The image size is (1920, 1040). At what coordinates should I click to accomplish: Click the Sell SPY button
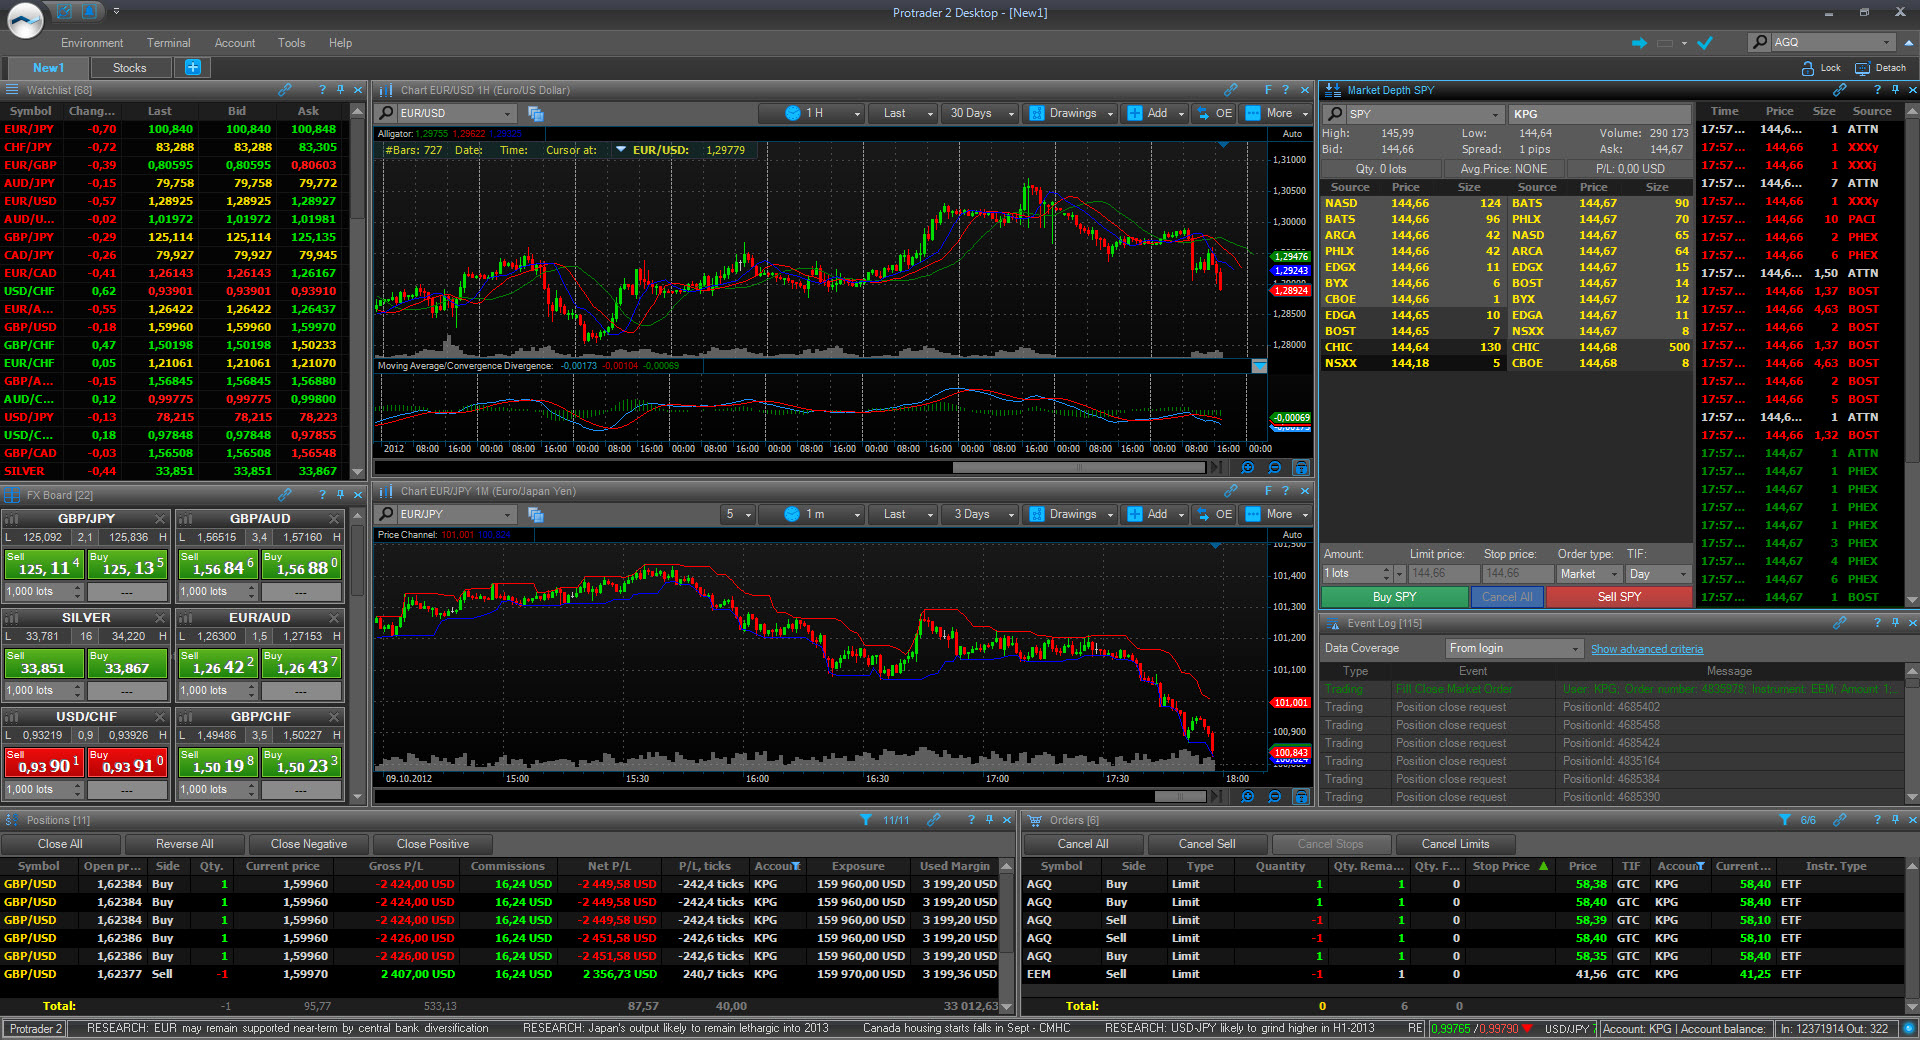point(1619,597)
